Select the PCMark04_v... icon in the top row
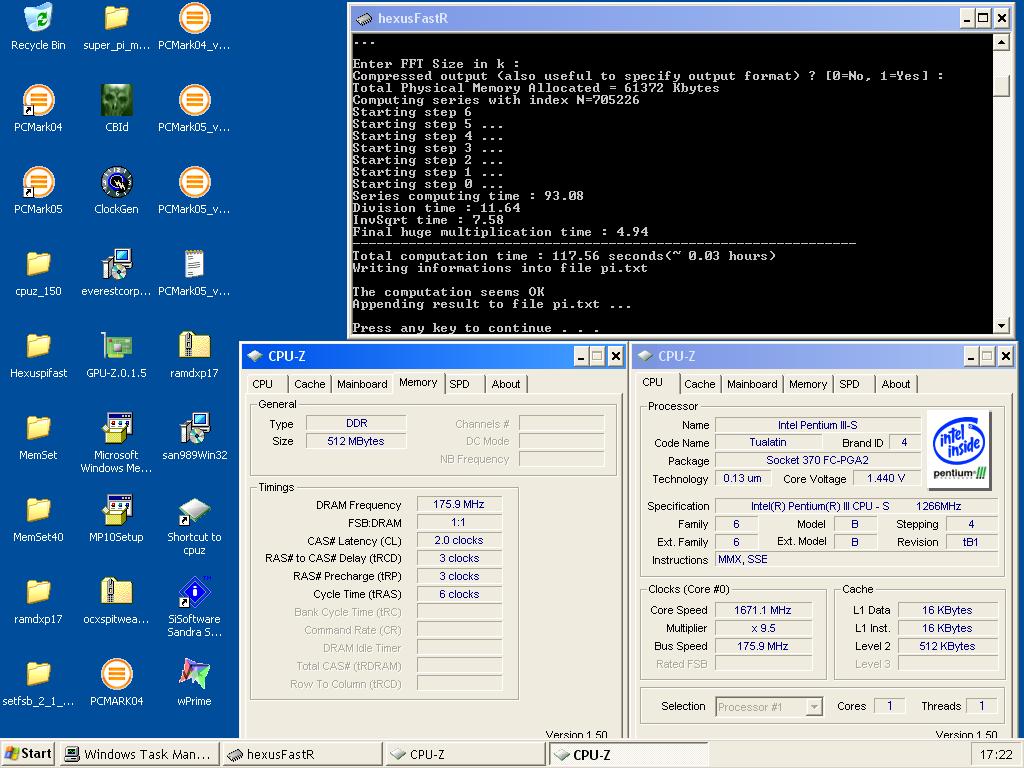 point(194,18)
